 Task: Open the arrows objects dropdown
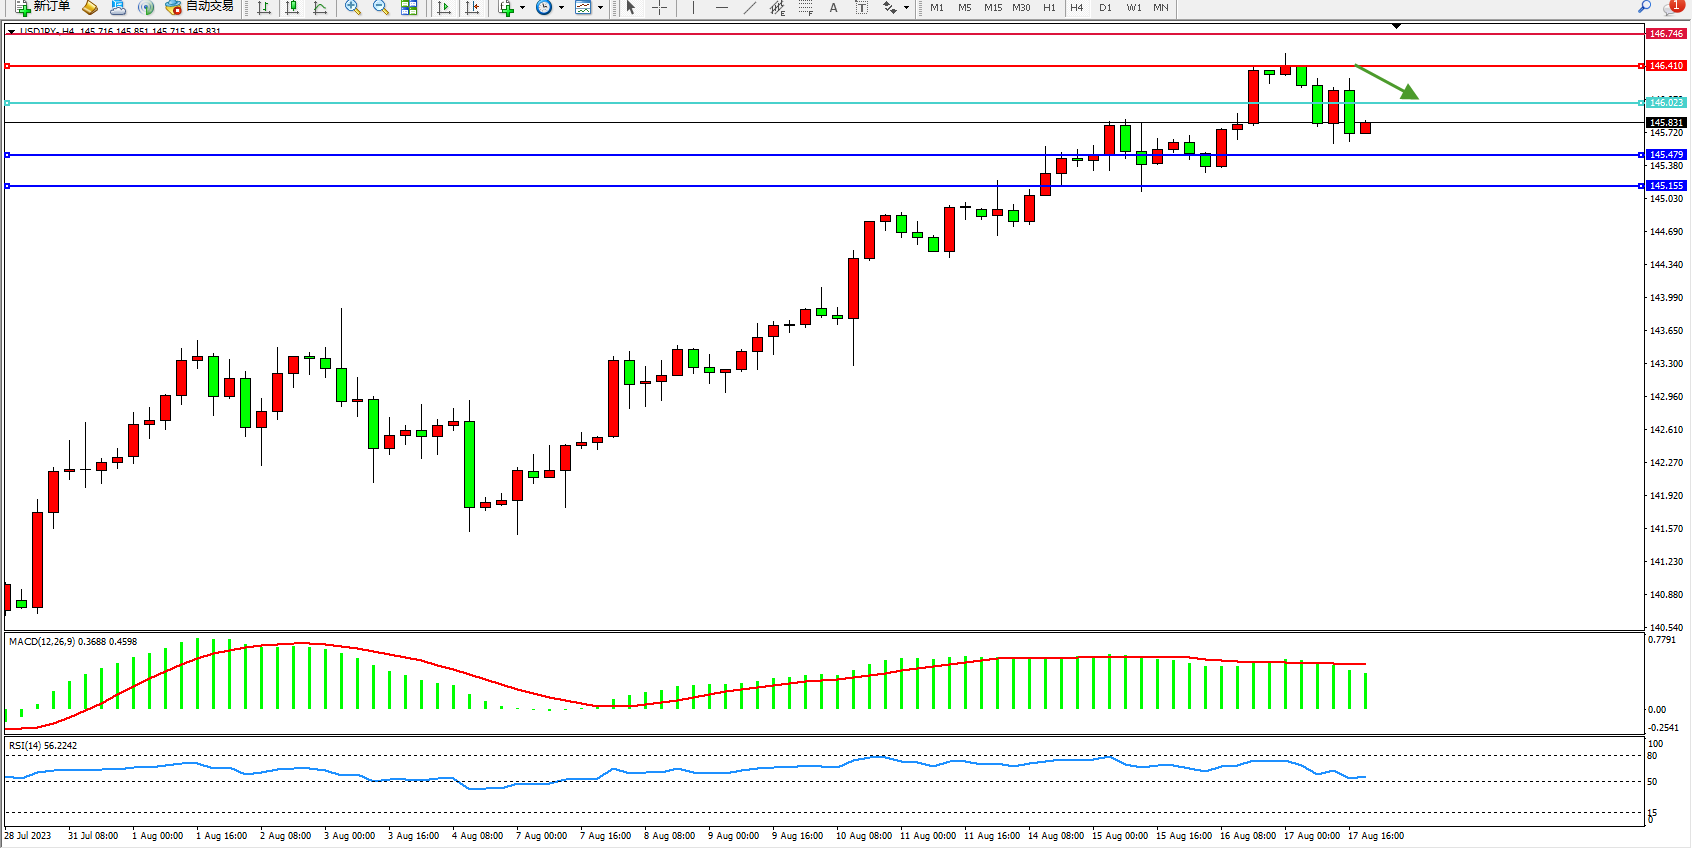pos(906,7)
